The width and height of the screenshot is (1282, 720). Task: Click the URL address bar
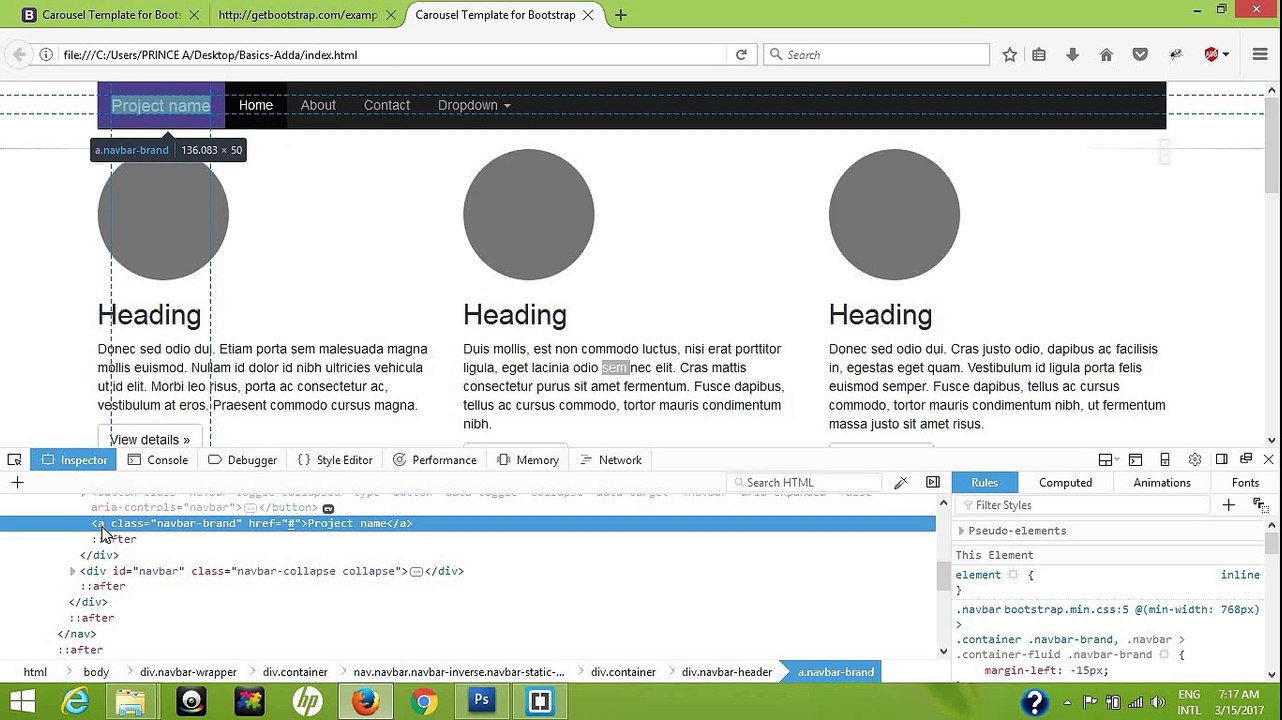point(395,55)
